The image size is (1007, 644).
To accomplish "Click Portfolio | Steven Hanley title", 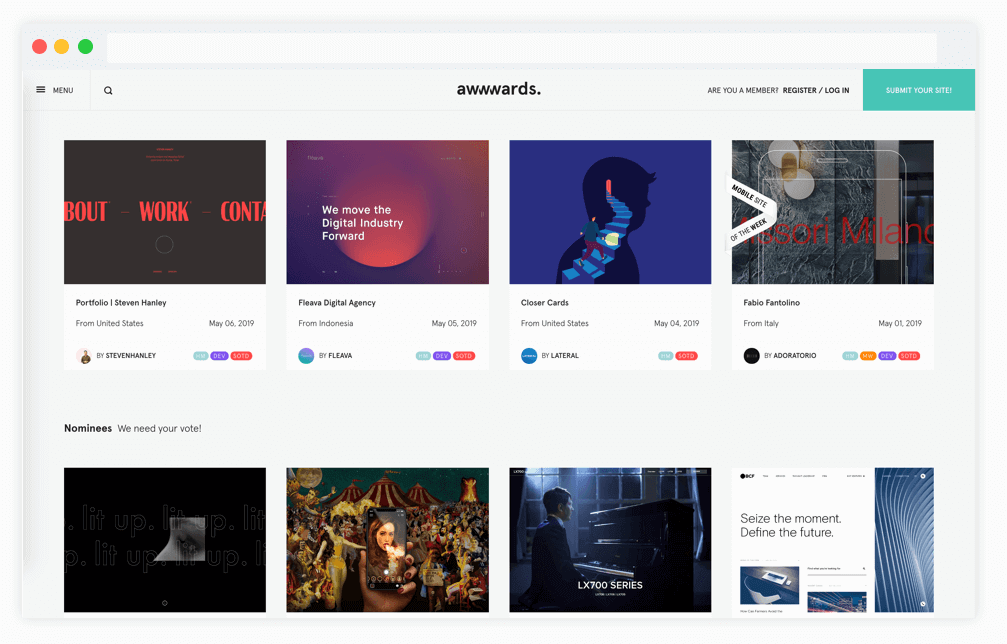I will (121, 302).
